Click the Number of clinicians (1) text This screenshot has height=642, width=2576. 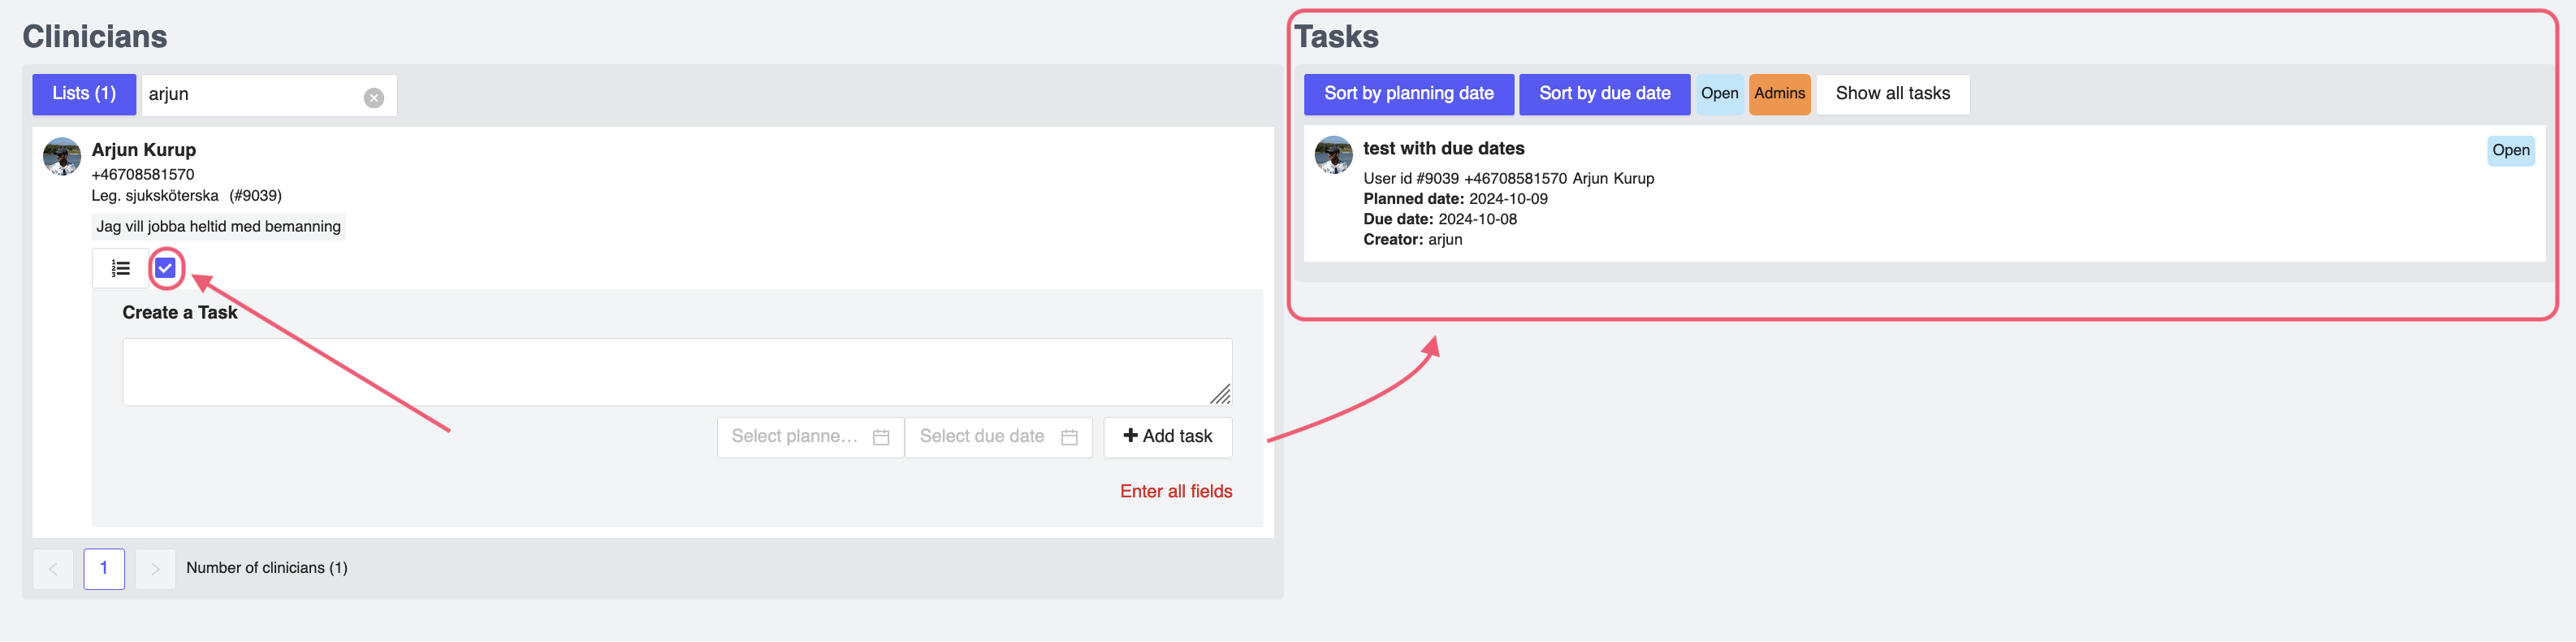tap(267, 568)
